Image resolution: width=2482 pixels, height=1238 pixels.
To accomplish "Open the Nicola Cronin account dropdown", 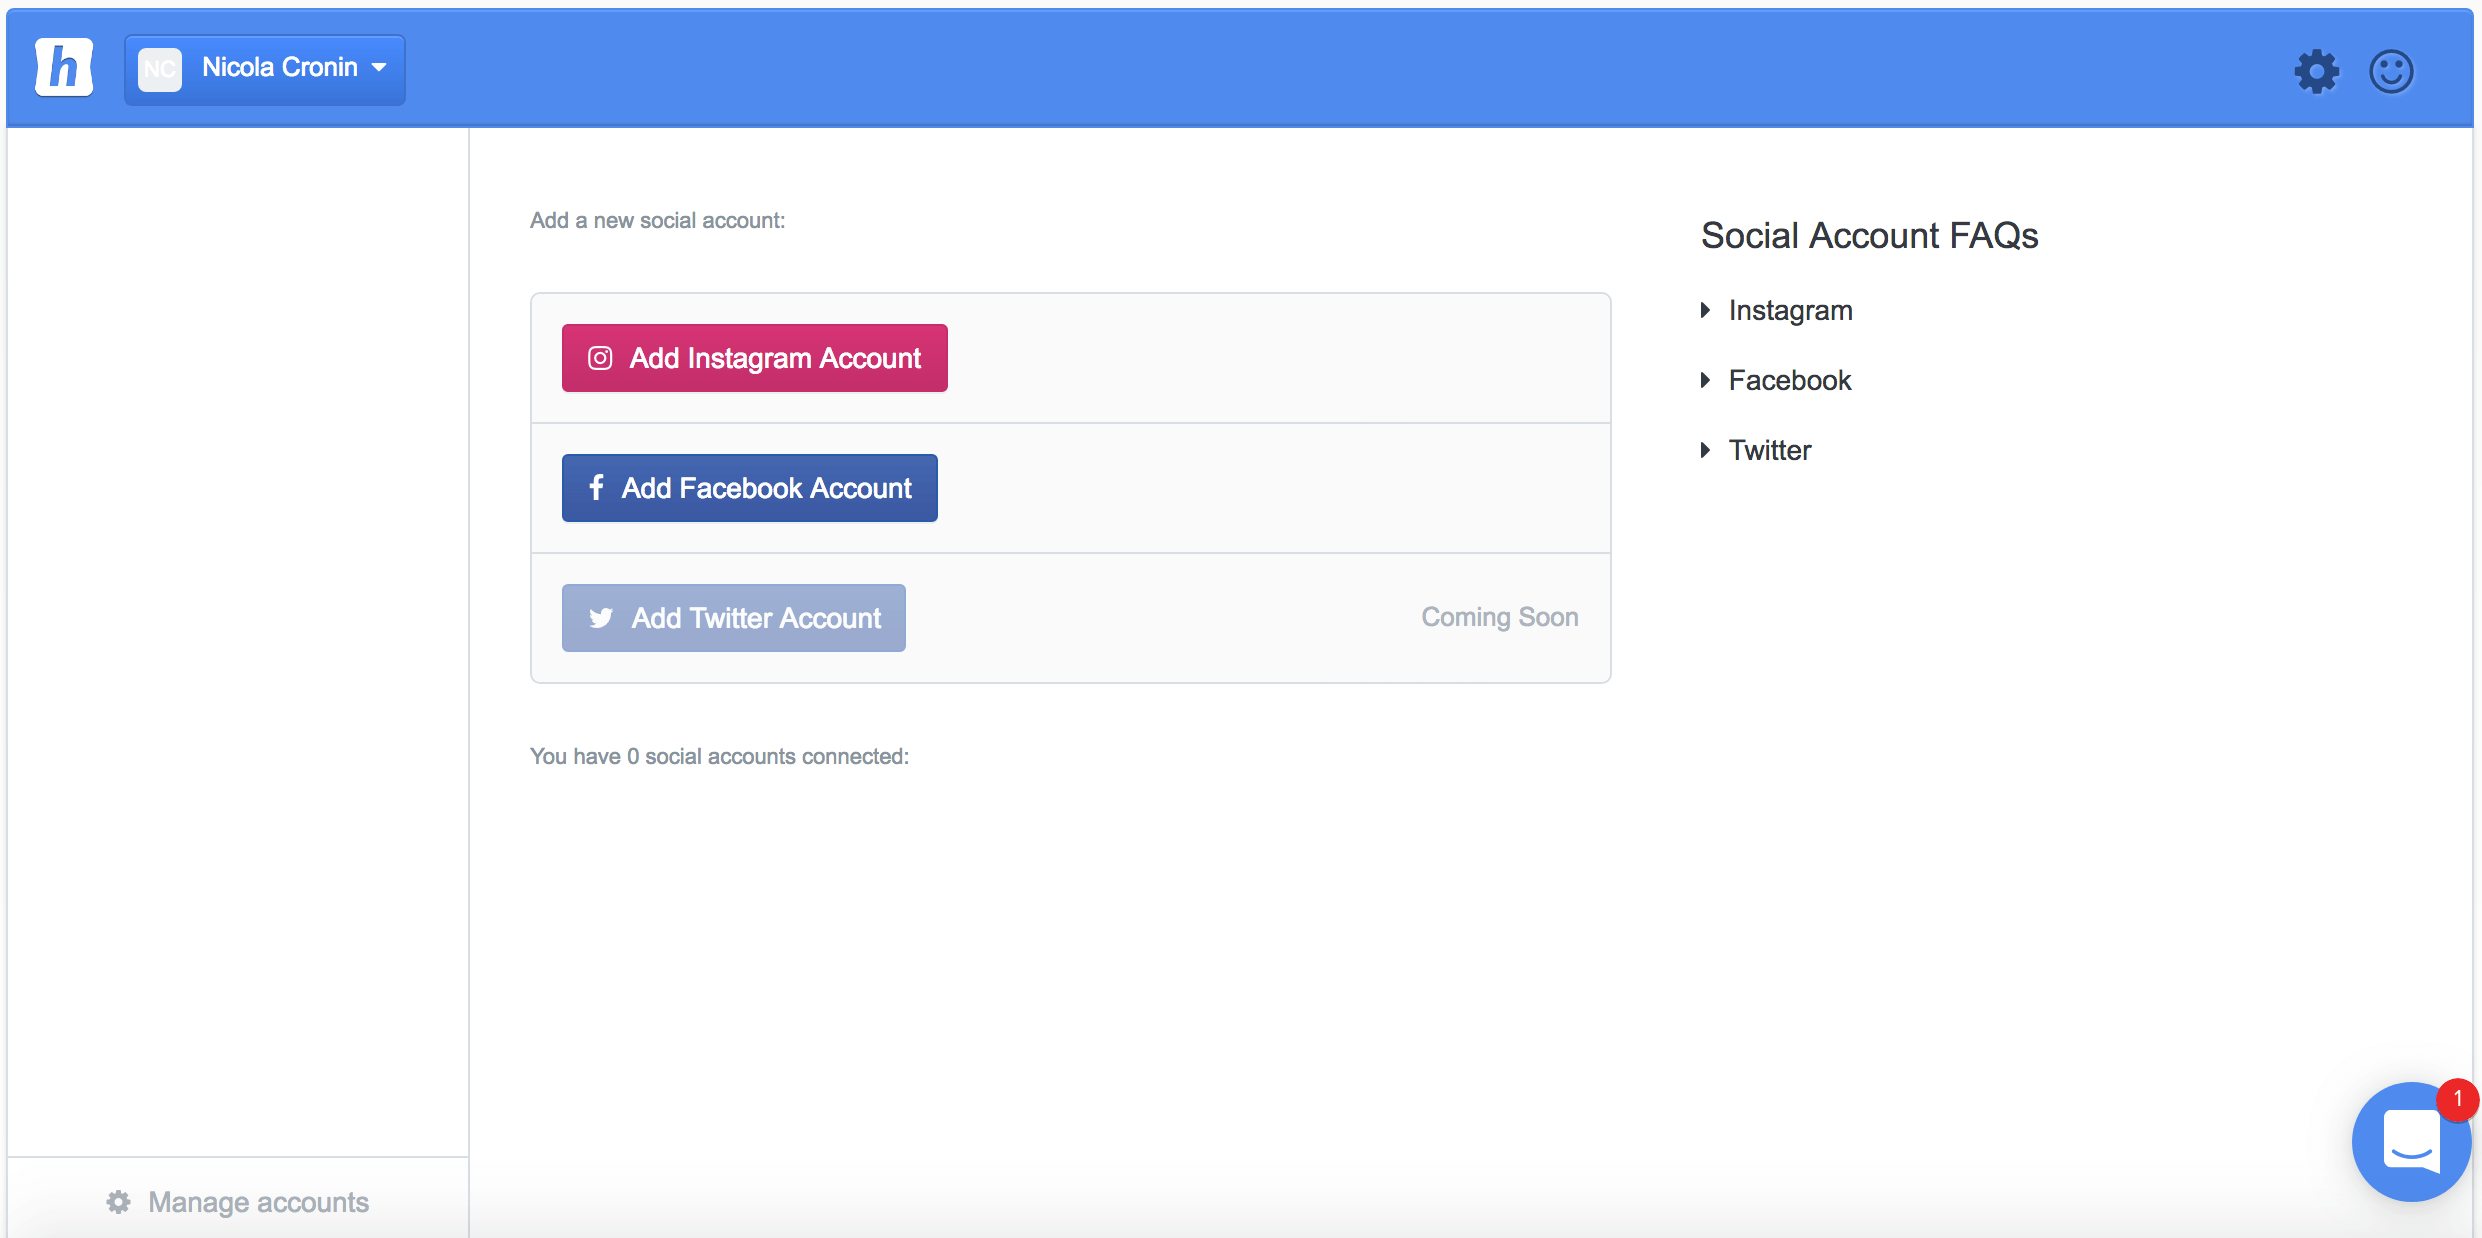I will (265, 69).
